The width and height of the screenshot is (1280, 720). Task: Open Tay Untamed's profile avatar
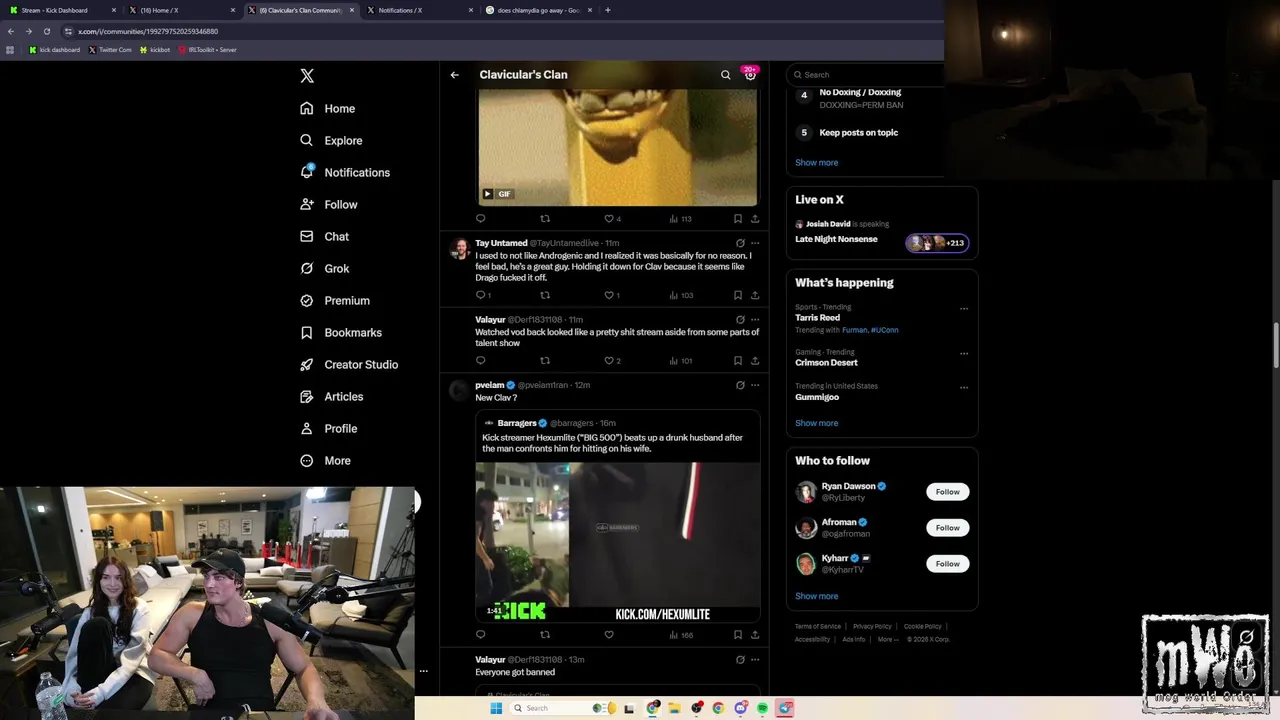pos(460,249)
